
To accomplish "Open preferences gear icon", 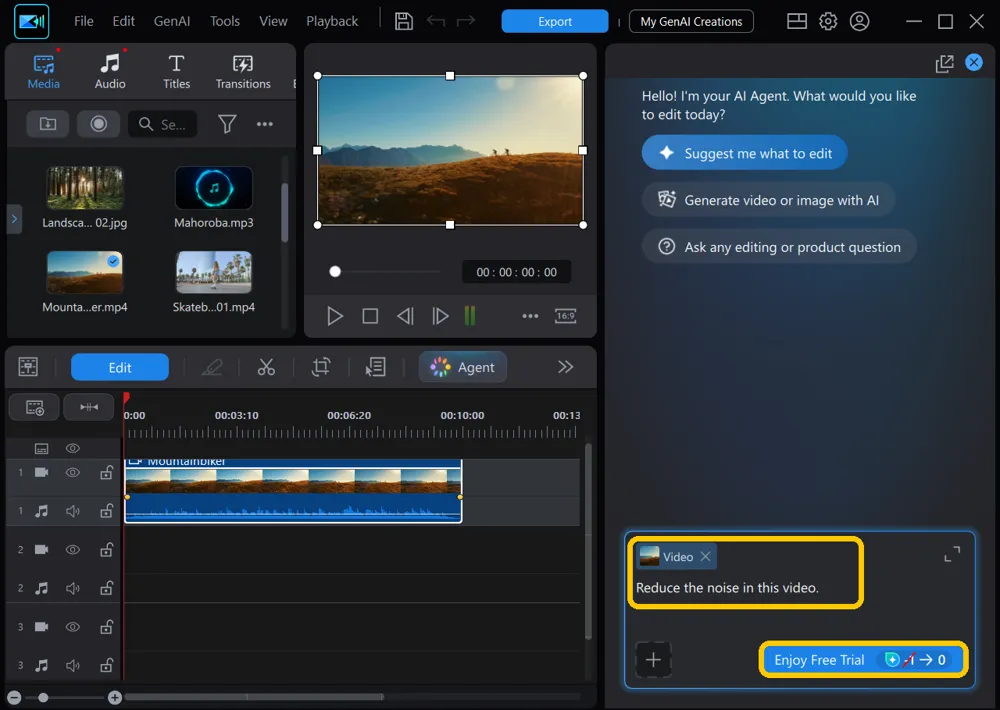I will (828, 22).
